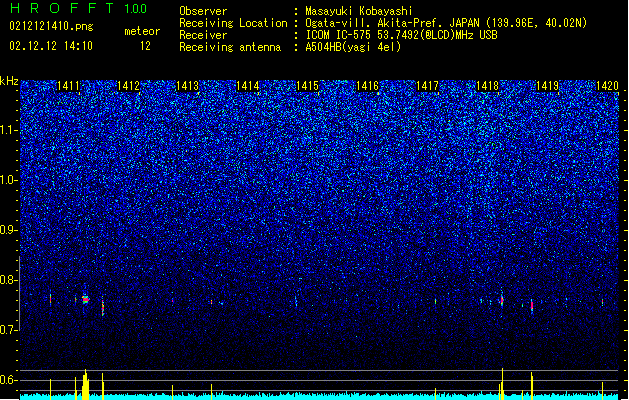Image resolution: width=629 pixels, height=400 pixels.
Task: Click the 1420 time marker
Action: (607, 86)
